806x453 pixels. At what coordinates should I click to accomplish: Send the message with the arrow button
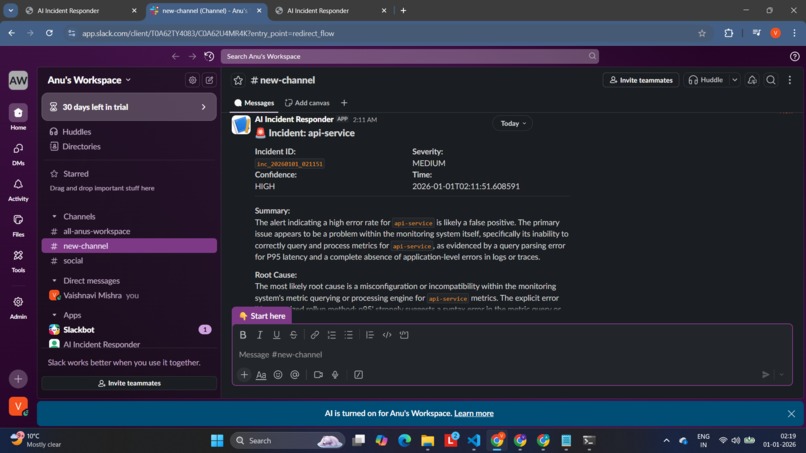tap(765, 375)
